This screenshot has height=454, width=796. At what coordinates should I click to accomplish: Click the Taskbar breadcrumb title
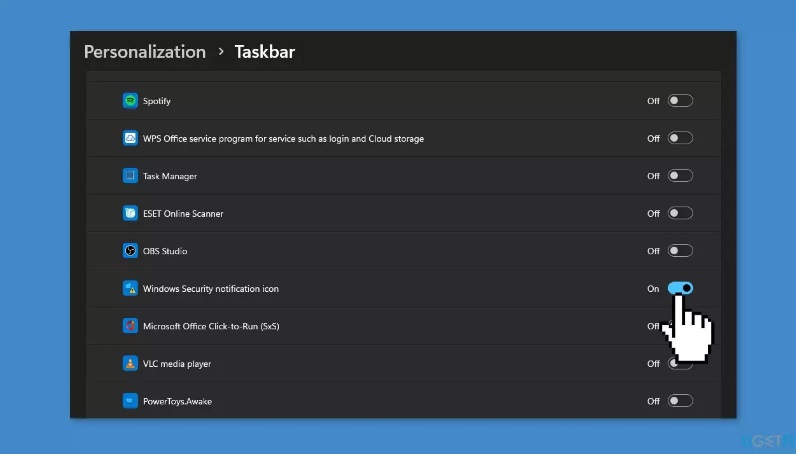(x=264, y=52)
